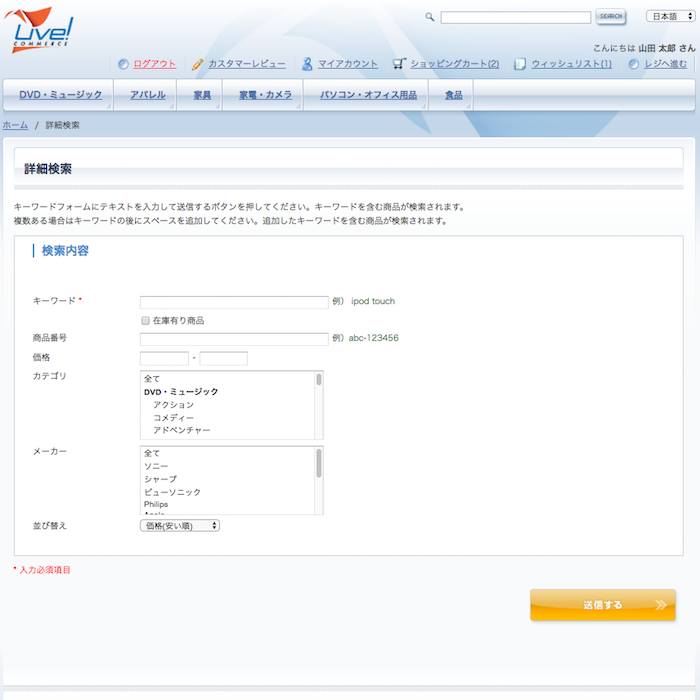Click the pencil icon for customer reviews

tap(198, 64)
